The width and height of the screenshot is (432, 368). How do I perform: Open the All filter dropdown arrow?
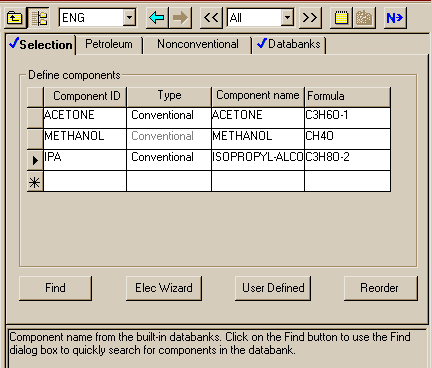pyautogui.click(x=287, y=17)
